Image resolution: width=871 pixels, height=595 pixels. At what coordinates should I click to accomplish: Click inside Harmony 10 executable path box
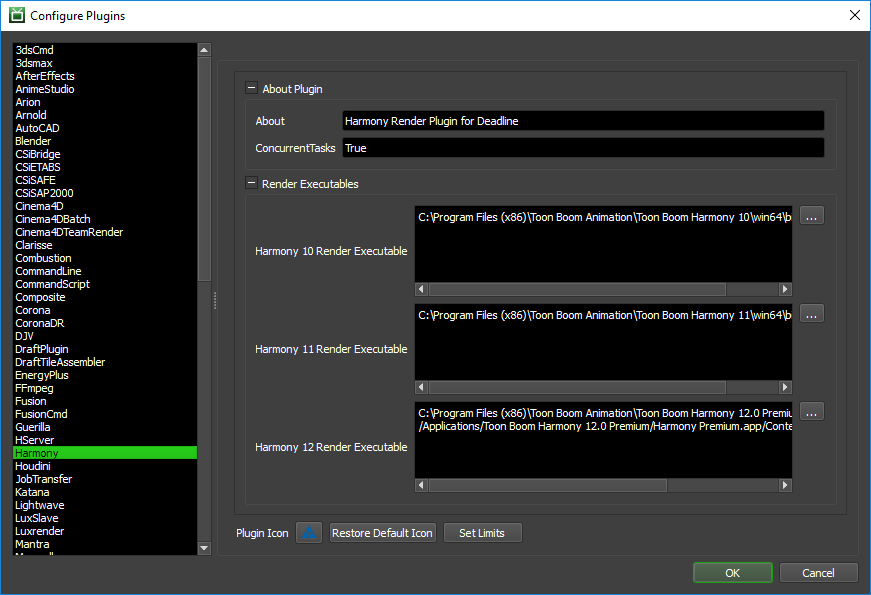click(603, 244)
